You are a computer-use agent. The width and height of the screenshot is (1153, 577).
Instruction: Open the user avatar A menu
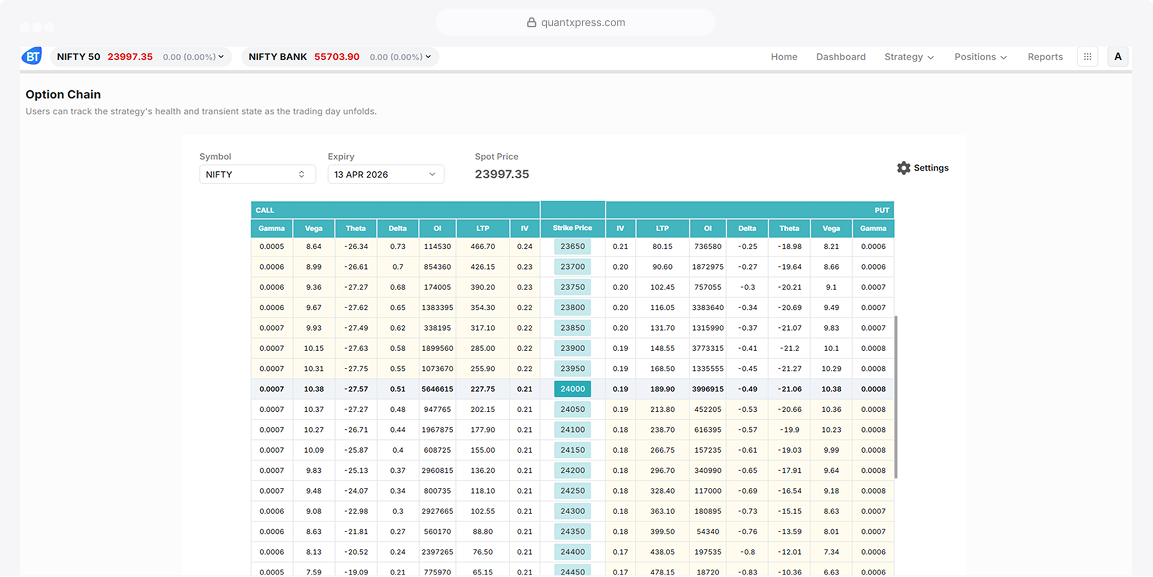coord(1118,57)
